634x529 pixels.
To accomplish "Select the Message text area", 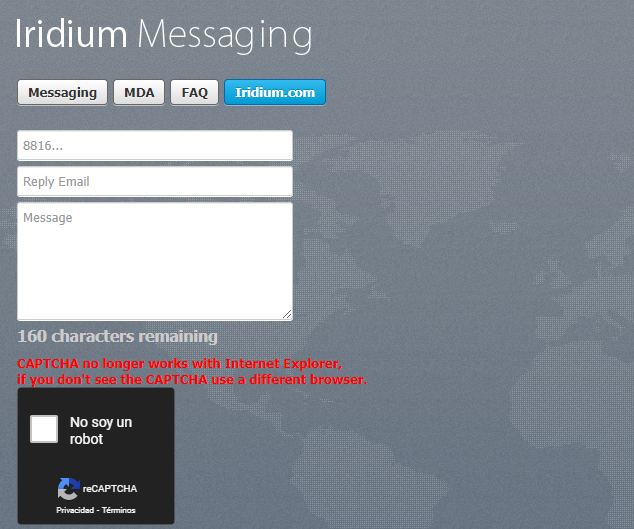I will point(155,260).
